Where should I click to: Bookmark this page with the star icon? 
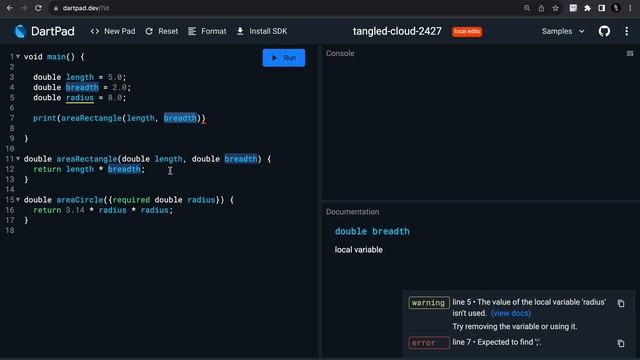click(555, 8)
